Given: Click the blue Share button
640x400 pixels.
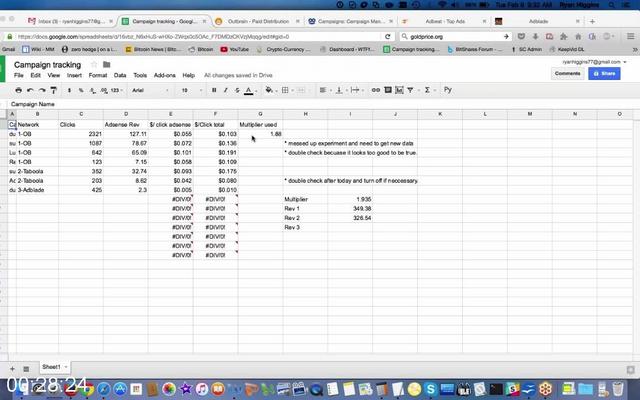Looking at the screenshot, I should (604, 73).
